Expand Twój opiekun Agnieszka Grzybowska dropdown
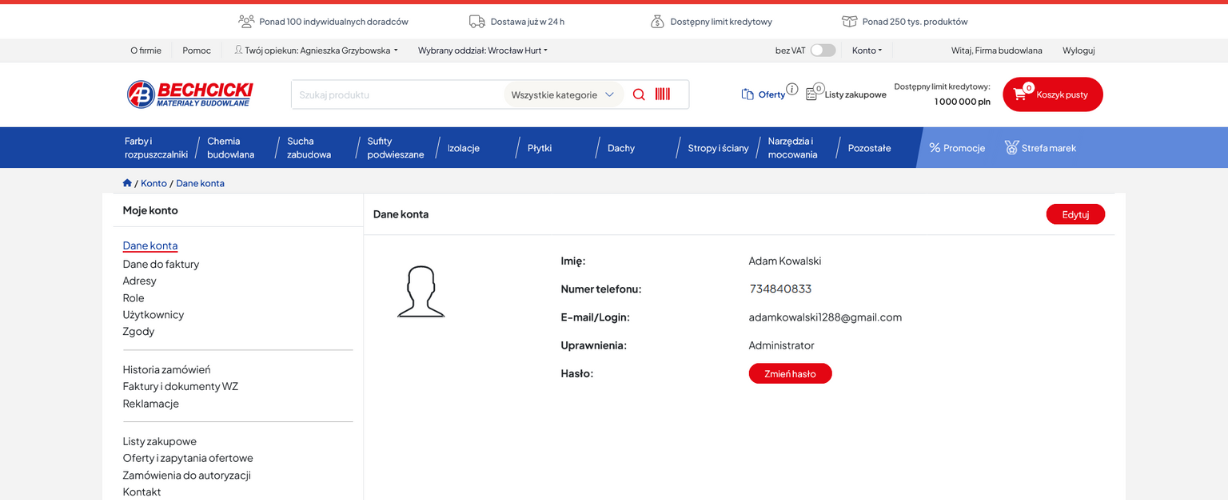This screenshot has height=500, width=1228. [321, 50]
